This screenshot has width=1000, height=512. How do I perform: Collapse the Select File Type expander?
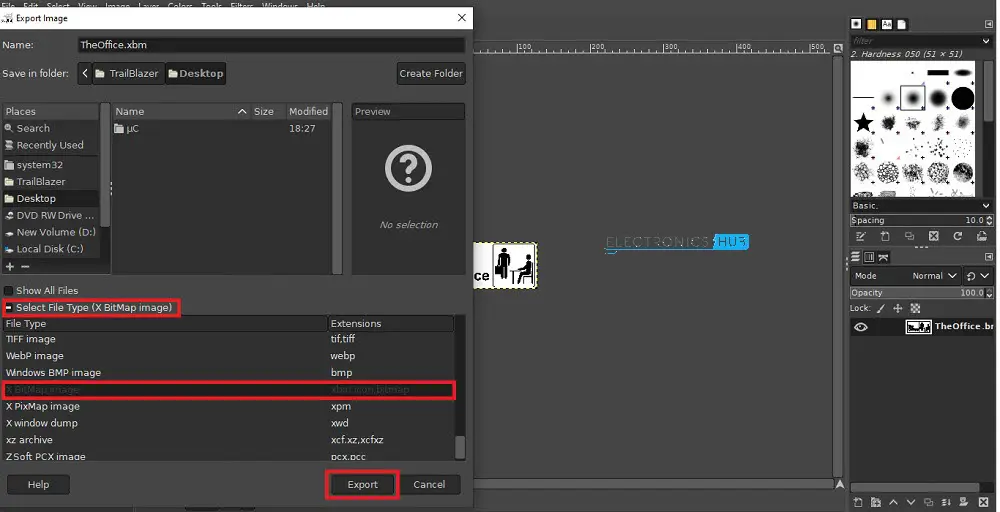pos(9,308)
